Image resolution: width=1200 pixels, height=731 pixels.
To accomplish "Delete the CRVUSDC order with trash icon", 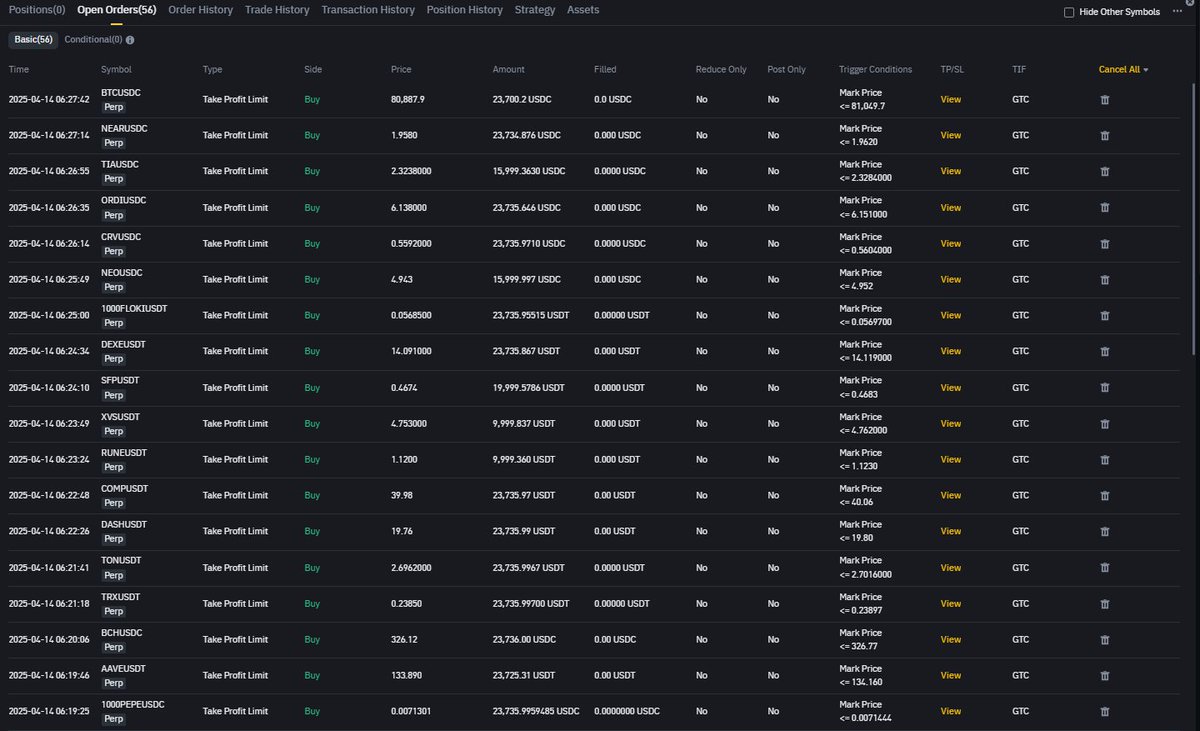I will pos(1105,244).
